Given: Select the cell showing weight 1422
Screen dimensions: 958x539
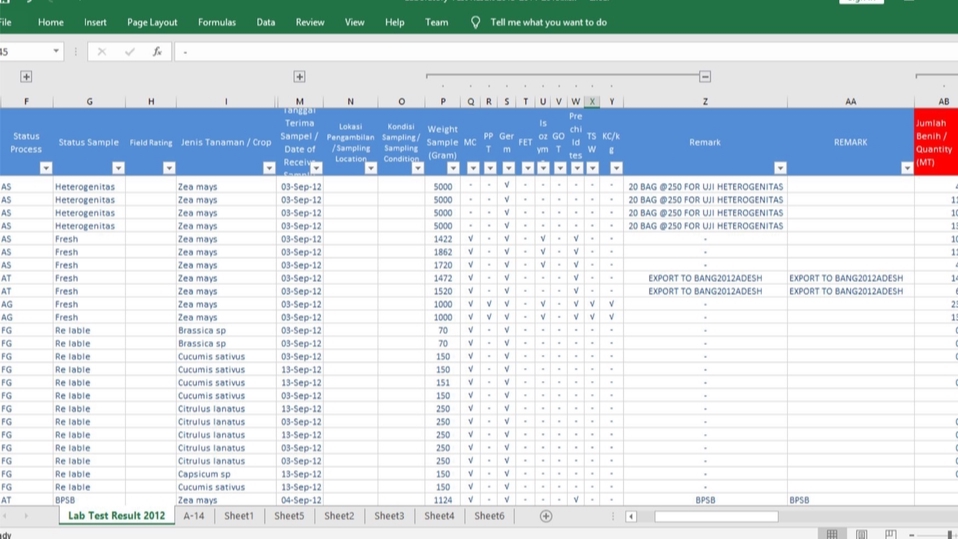Looking at the screenshot, I should click(443, 239).
